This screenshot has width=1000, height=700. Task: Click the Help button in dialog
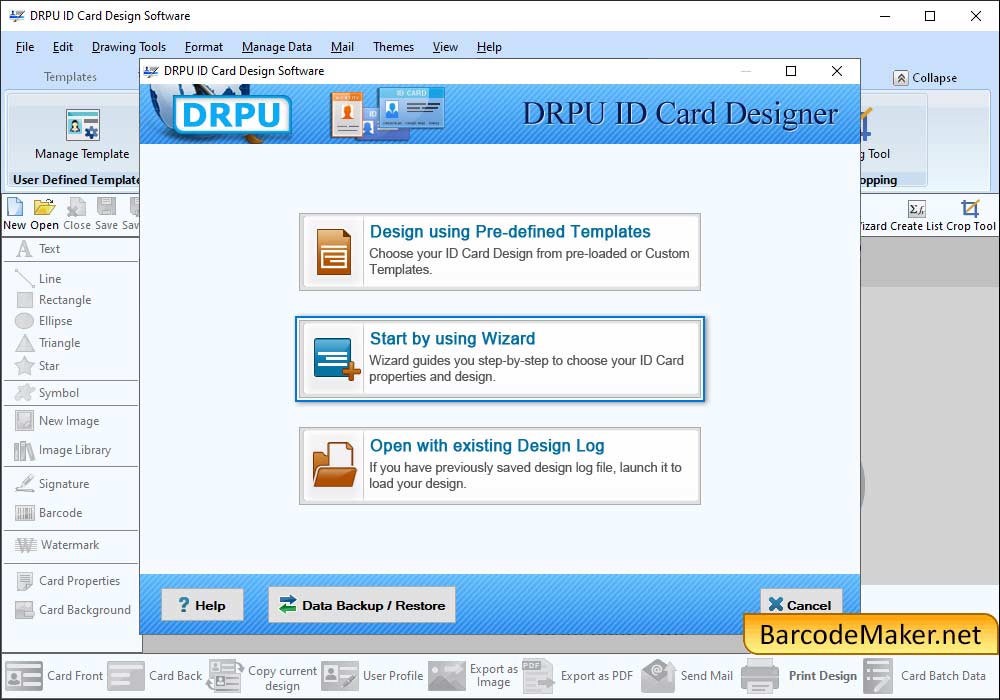pos(202,605)
